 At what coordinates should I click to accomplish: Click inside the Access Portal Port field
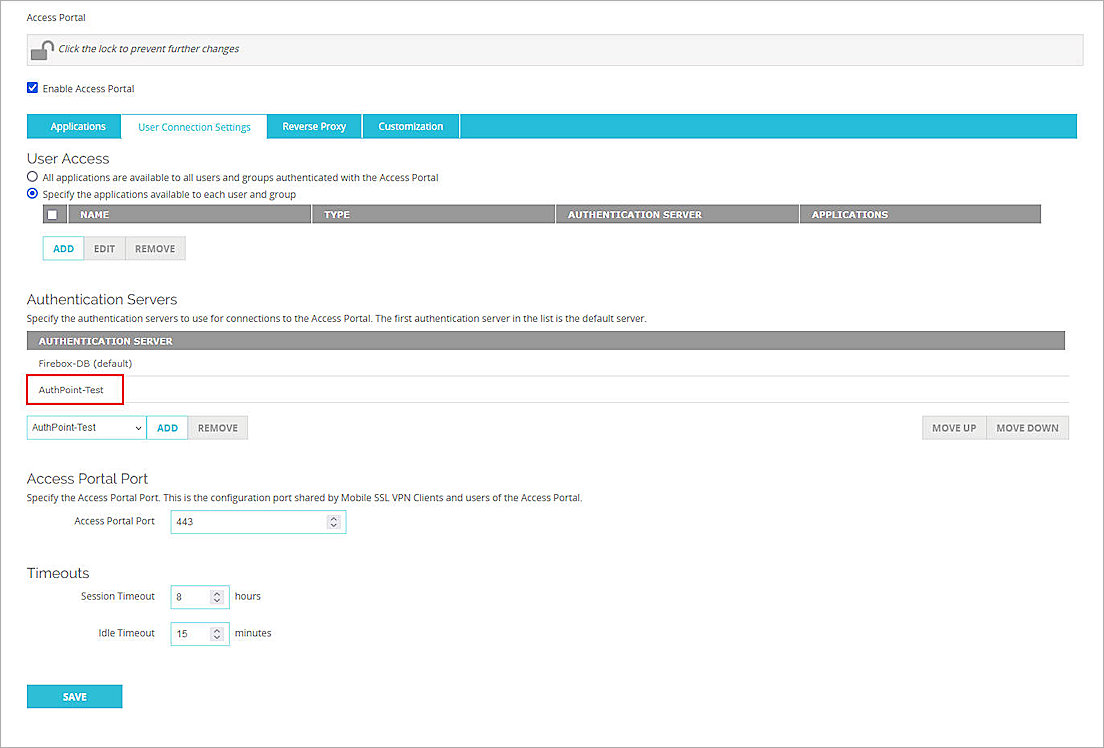click(250, 520)
